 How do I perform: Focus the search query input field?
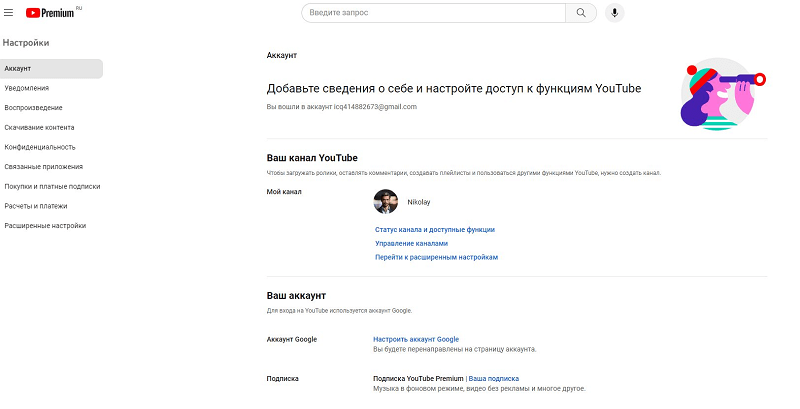click(x=433, y=13)
